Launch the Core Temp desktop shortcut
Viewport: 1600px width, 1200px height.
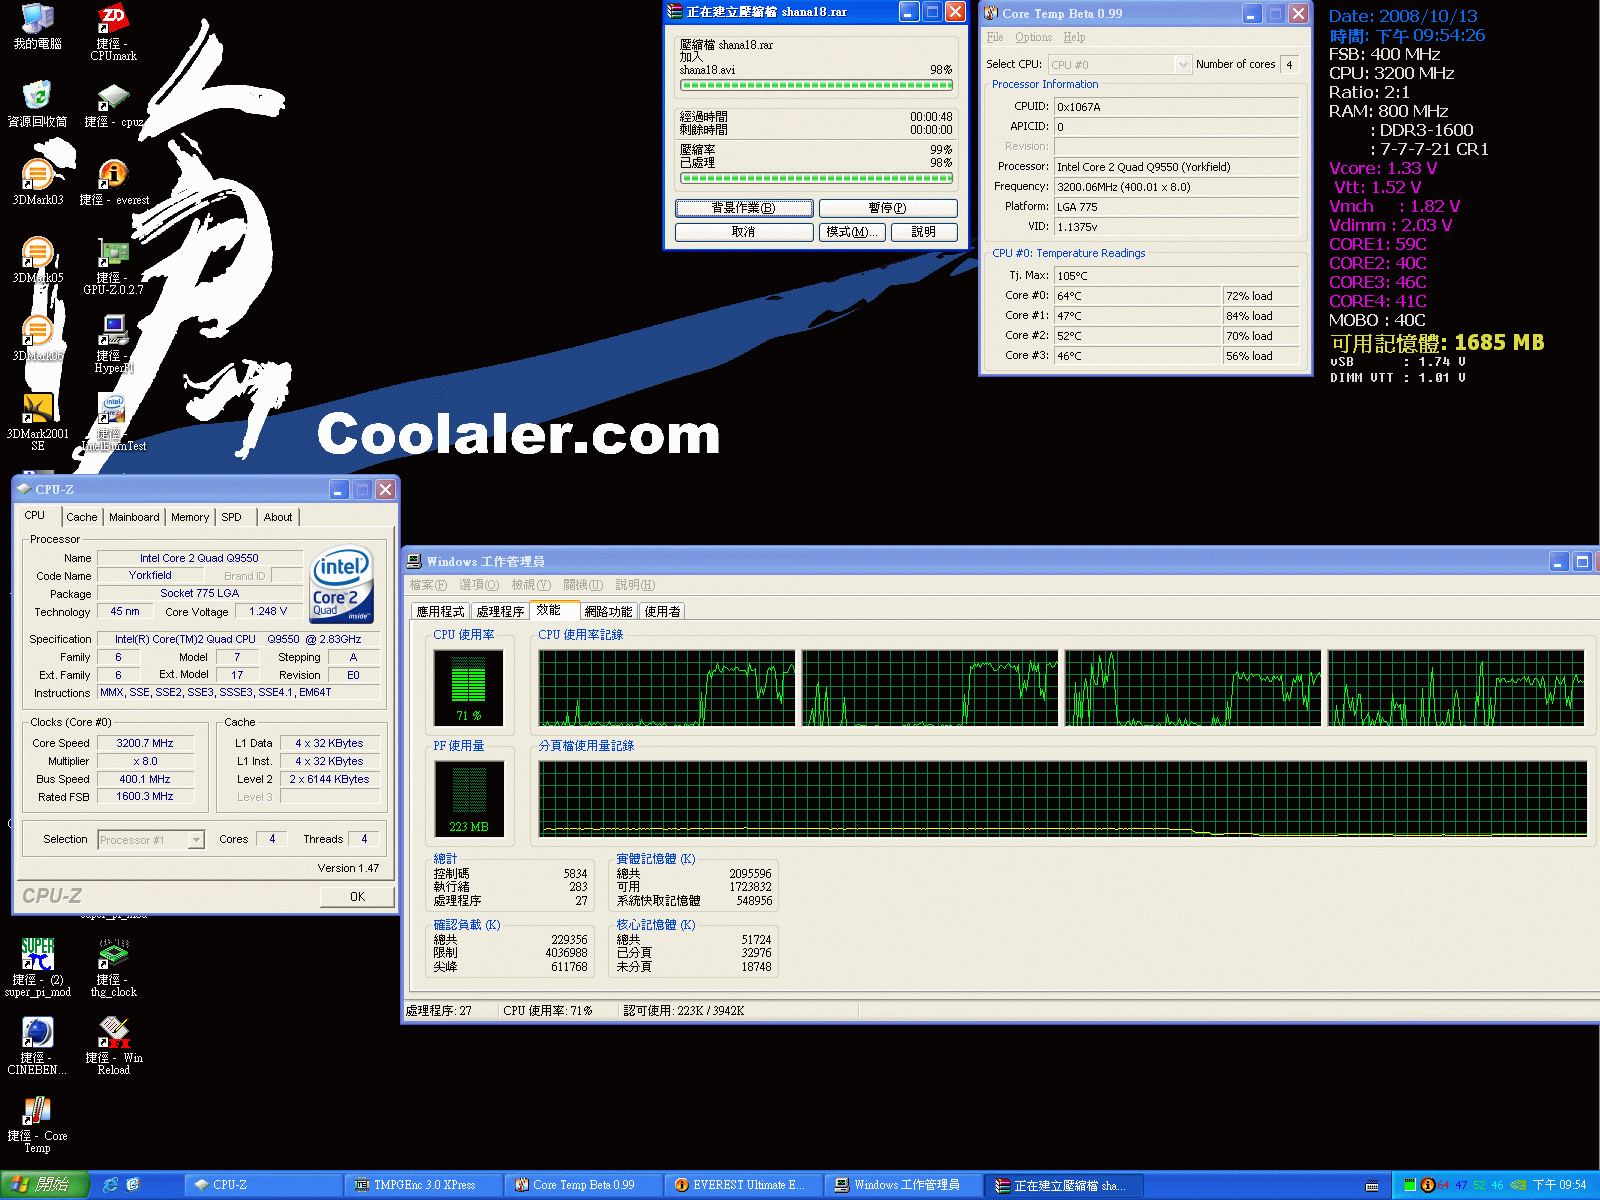click(x=37, y=1124)
